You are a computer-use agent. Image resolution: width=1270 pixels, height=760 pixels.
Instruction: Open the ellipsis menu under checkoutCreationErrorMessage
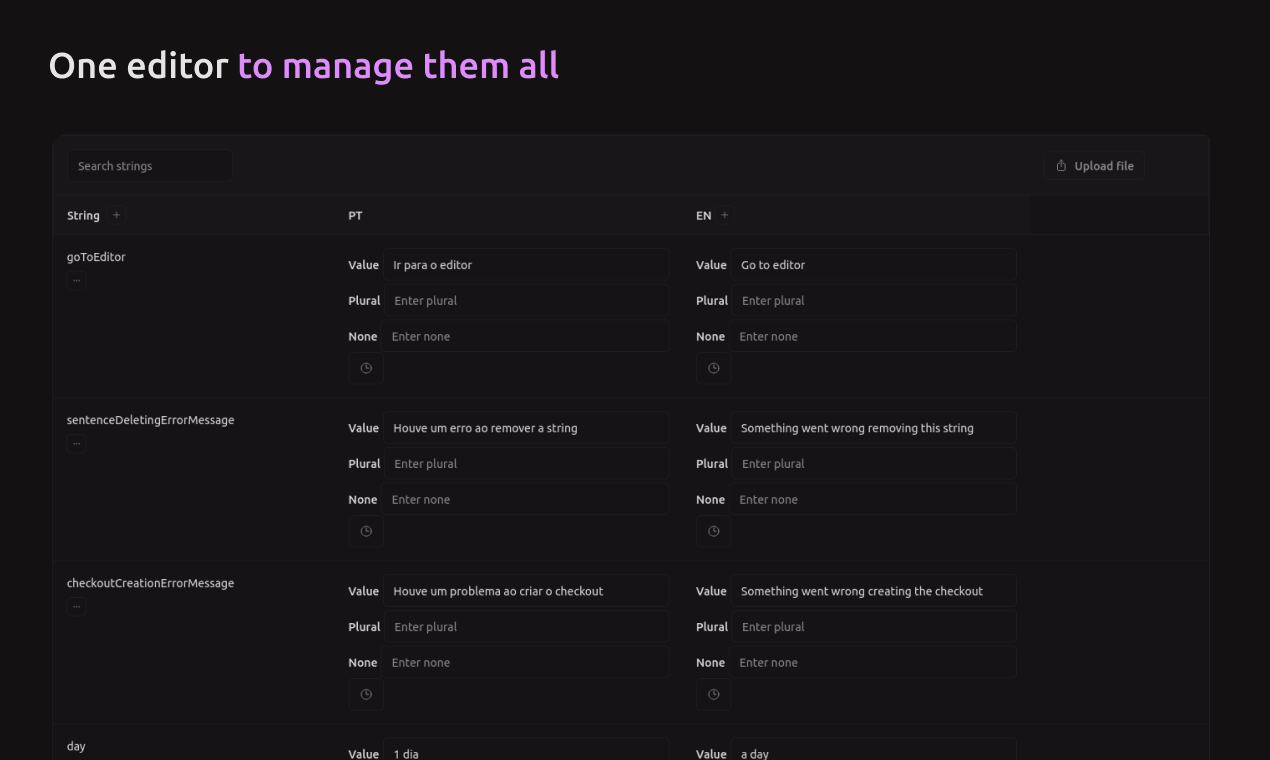pos(76,606)
